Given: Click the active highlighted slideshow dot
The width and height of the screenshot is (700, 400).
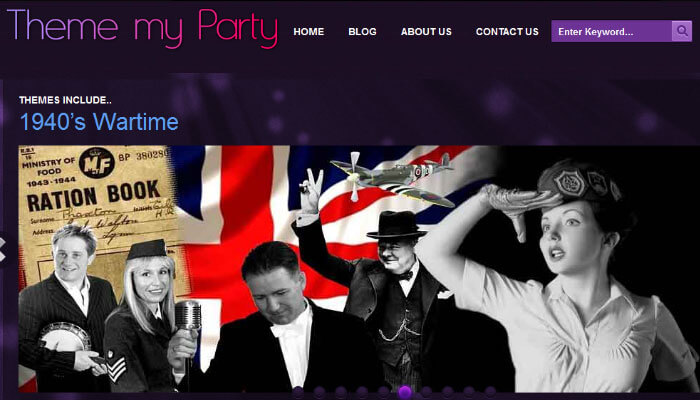Looking at the screenshot, I should pyautogui.click(x=404, y=392).
